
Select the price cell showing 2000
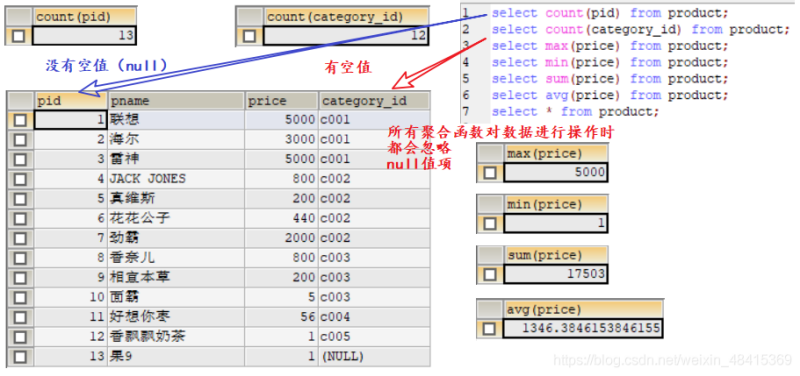click(282, 239)
